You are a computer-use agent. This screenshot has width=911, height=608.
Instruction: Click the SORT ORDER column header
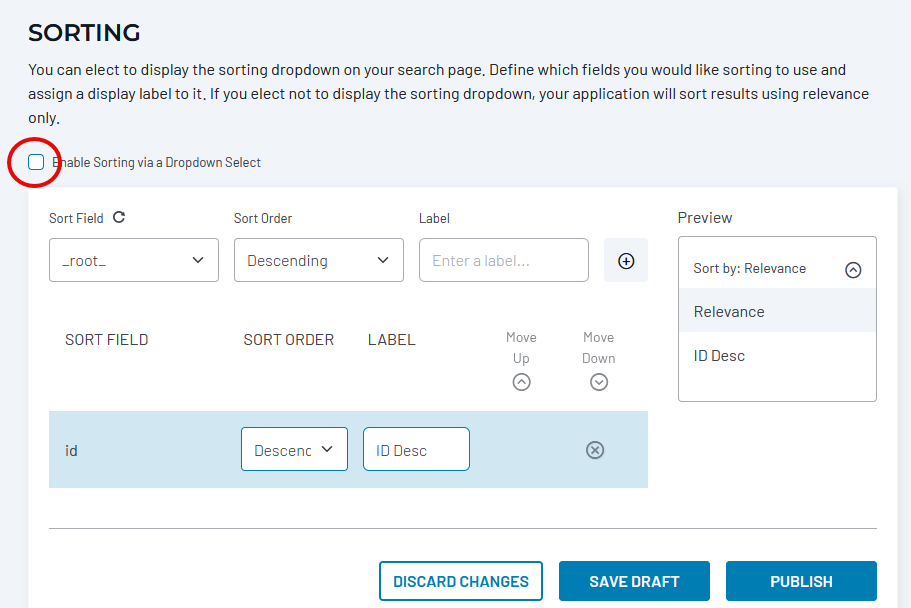288,340
